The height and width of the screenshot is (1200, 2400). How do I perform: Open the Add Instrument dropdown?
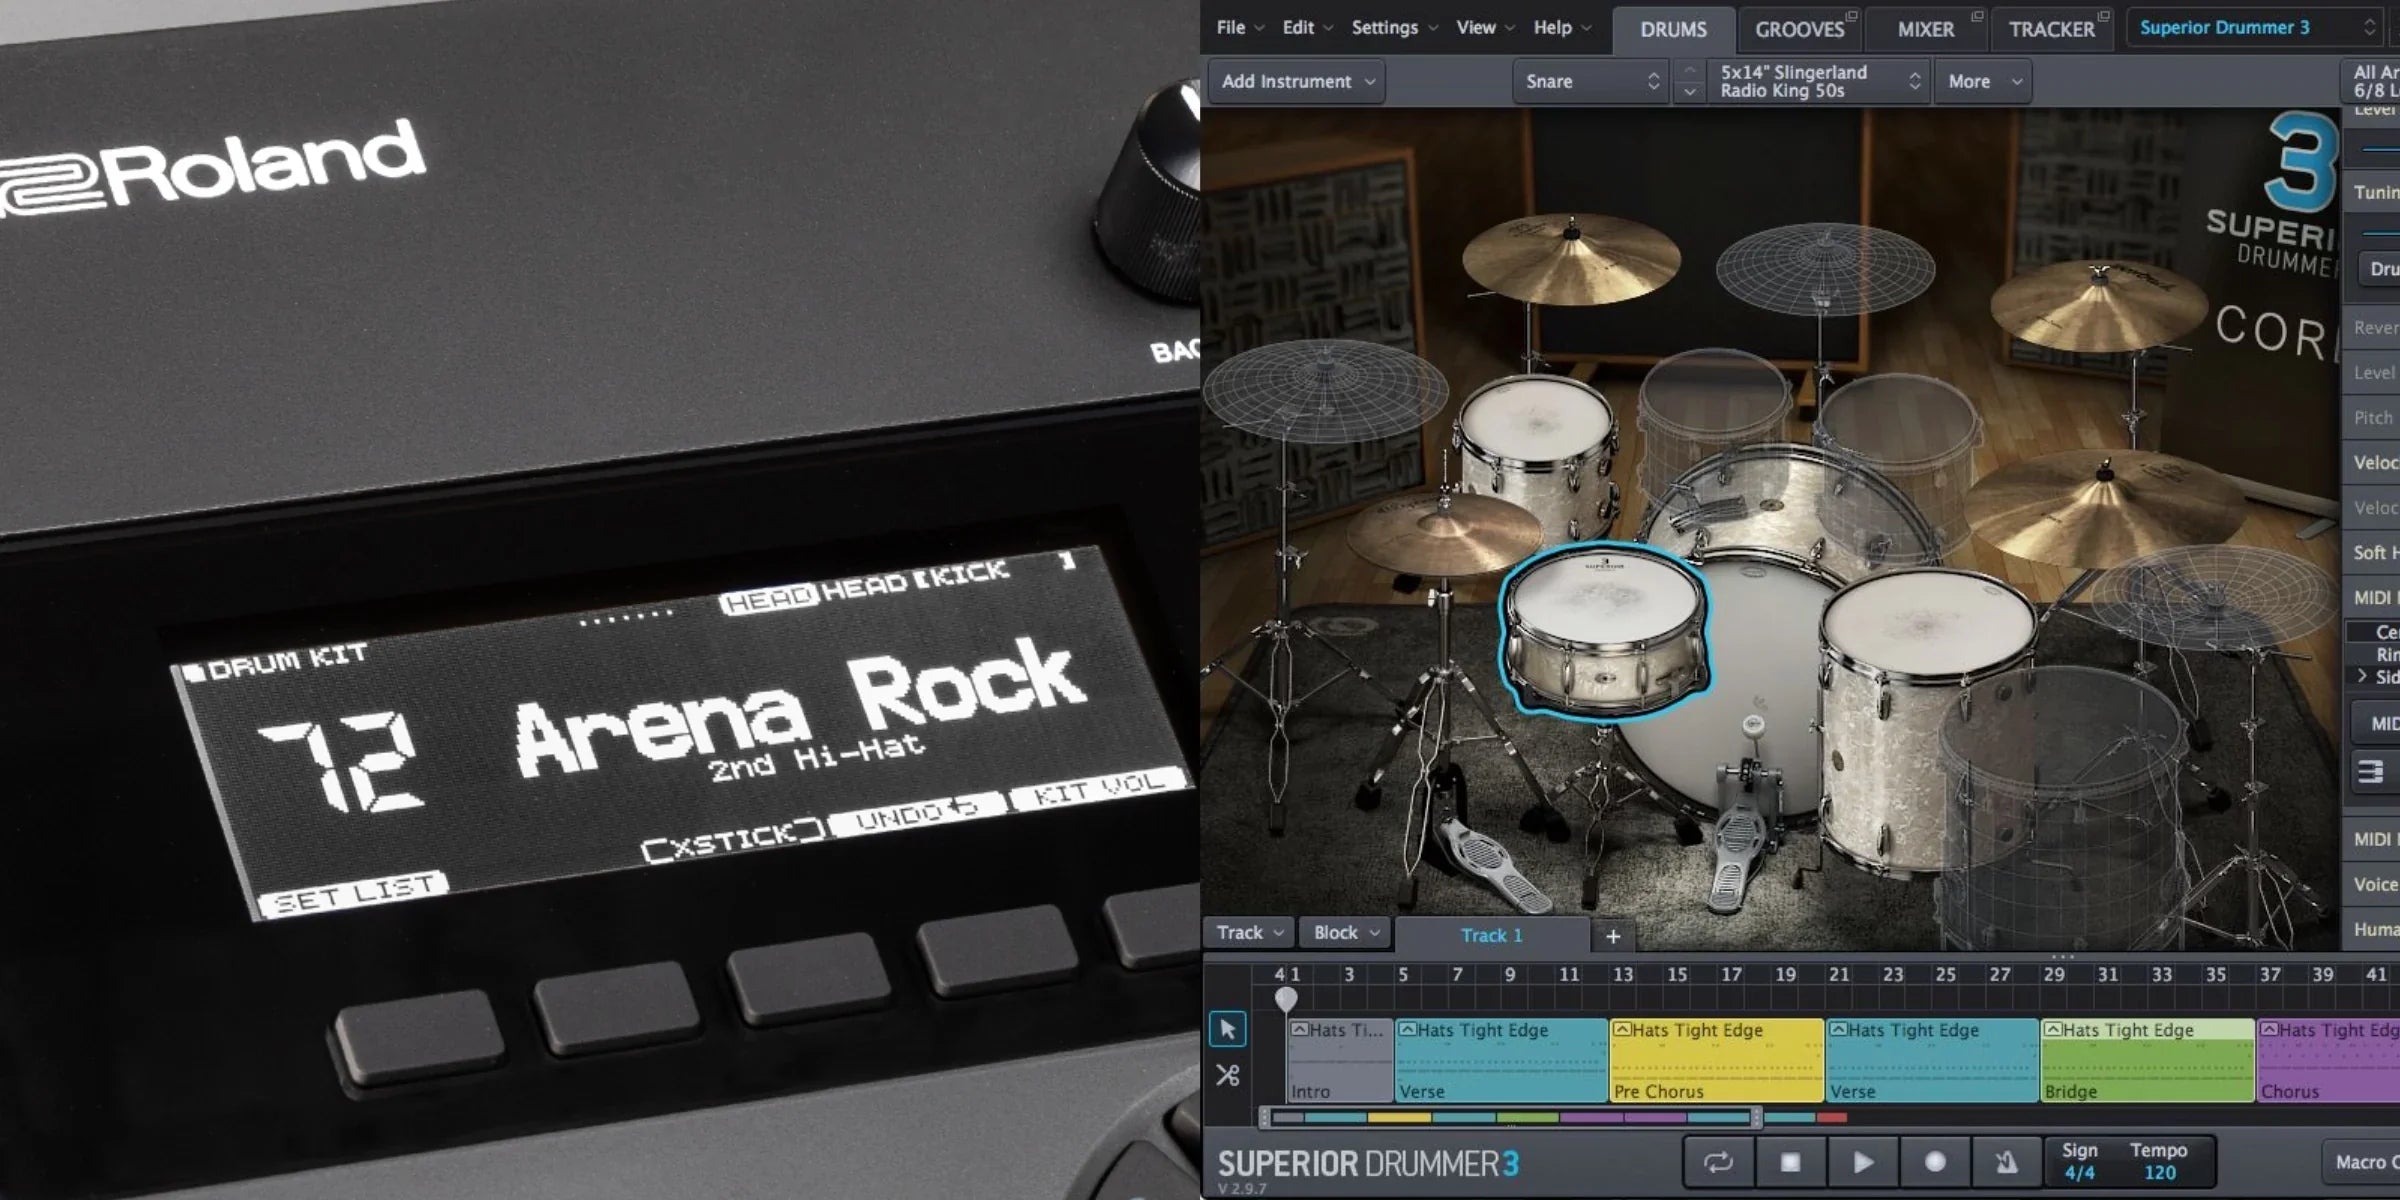tap(1297, 81)
